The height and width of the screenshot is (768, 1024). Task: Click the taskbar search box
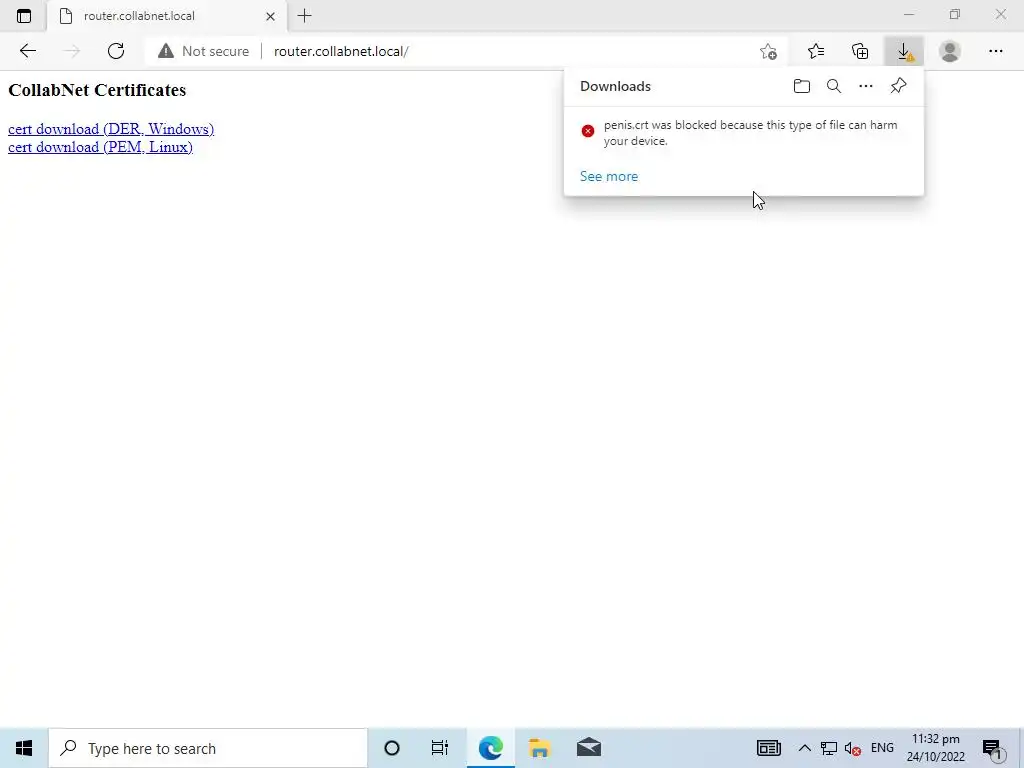pyautogui.click(x=208, y=748)
